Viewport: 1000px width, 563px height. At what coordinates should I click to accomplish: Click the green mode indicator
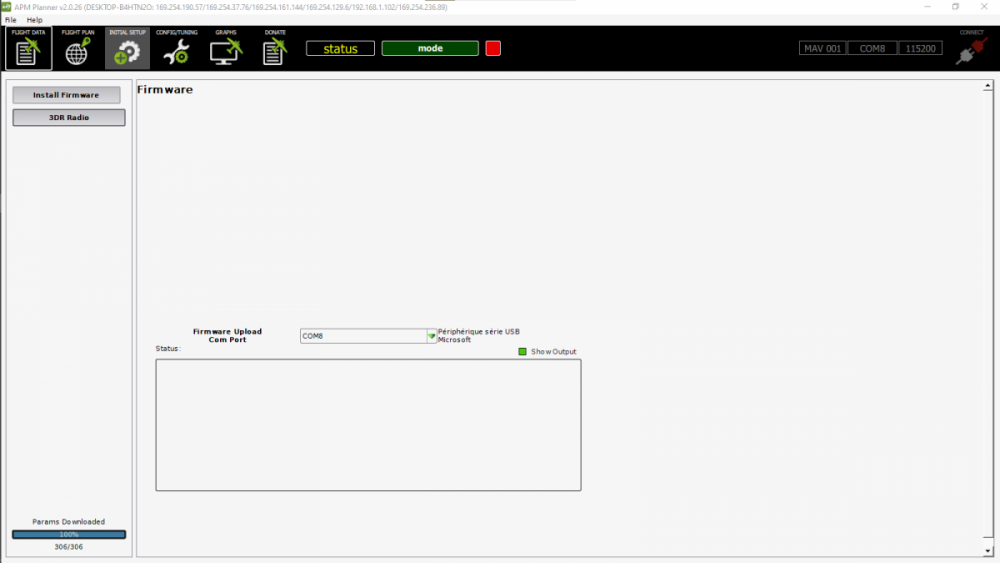tap(430, 48)
